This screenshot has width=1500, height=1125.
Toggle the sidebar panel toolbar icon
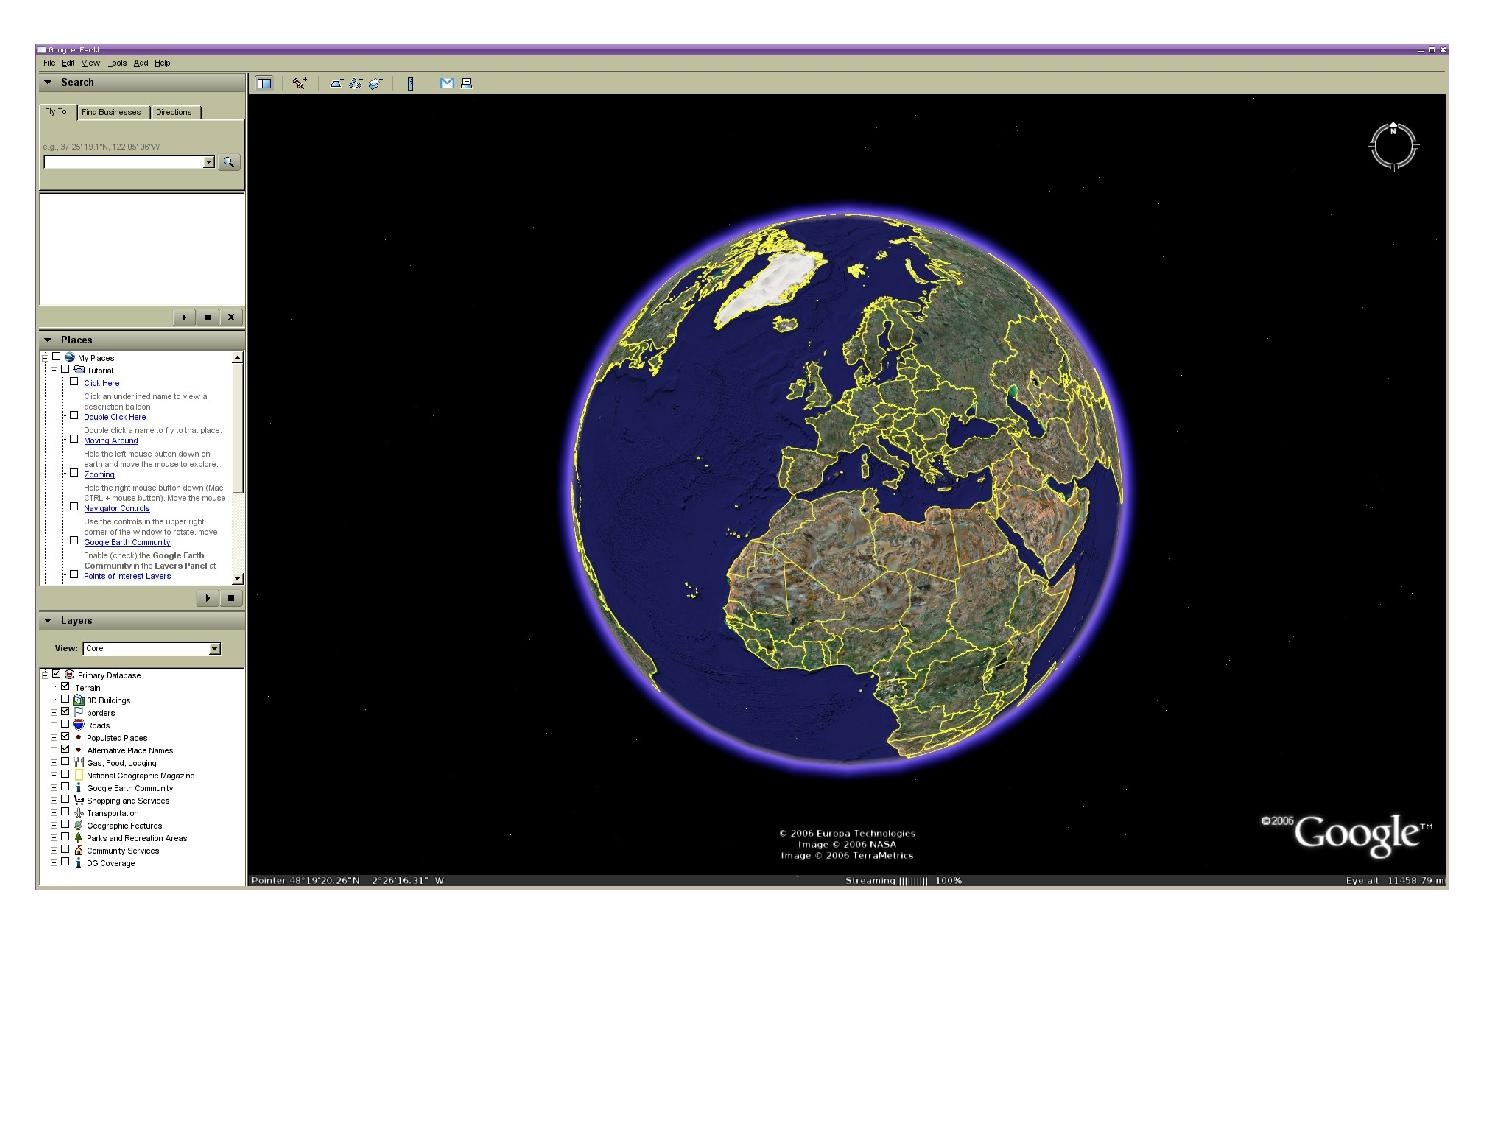pos(264,83)
